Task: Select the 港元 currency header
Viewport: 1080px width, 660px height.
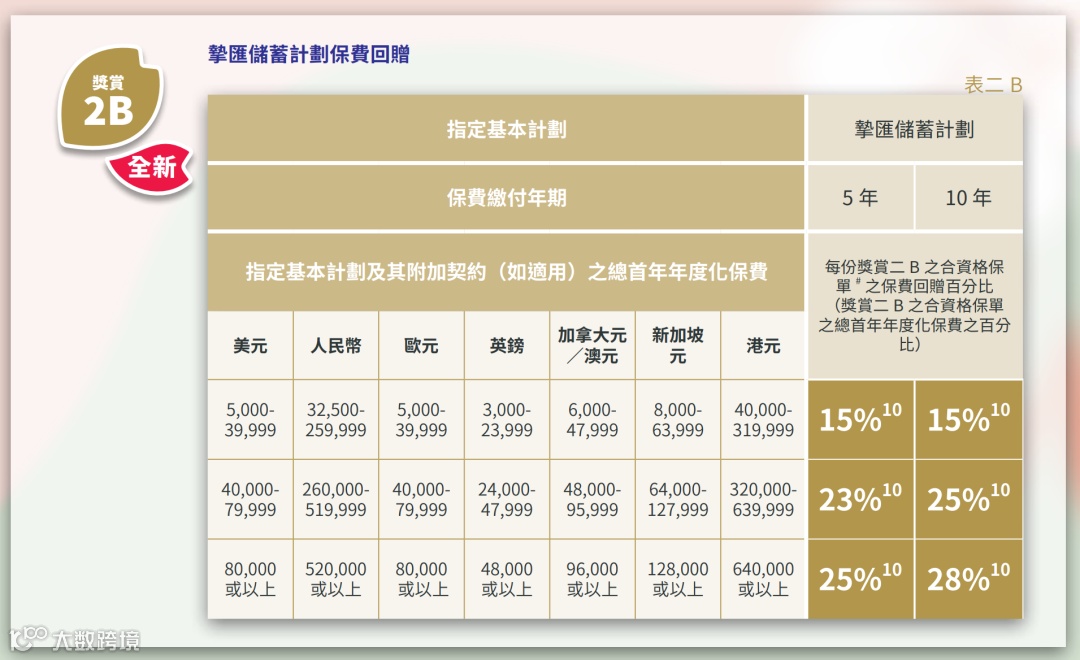Action: (x=763, y=345)
